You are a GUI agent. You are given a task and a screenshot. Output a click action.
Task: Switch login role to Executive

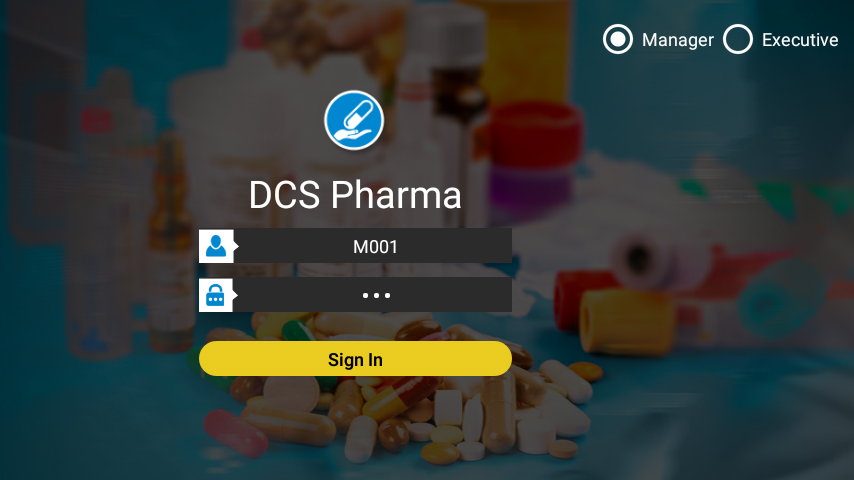coord(737,39)
